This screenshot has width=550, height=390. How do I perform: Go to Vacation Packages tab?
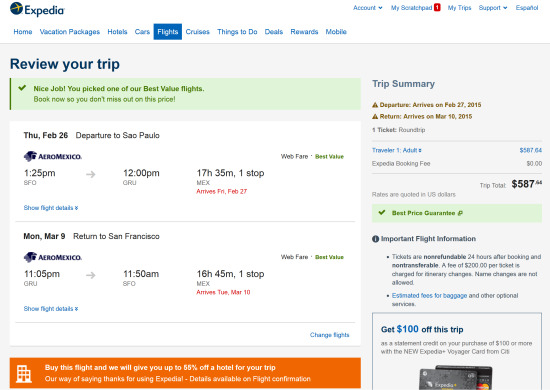tap(70, 32)
